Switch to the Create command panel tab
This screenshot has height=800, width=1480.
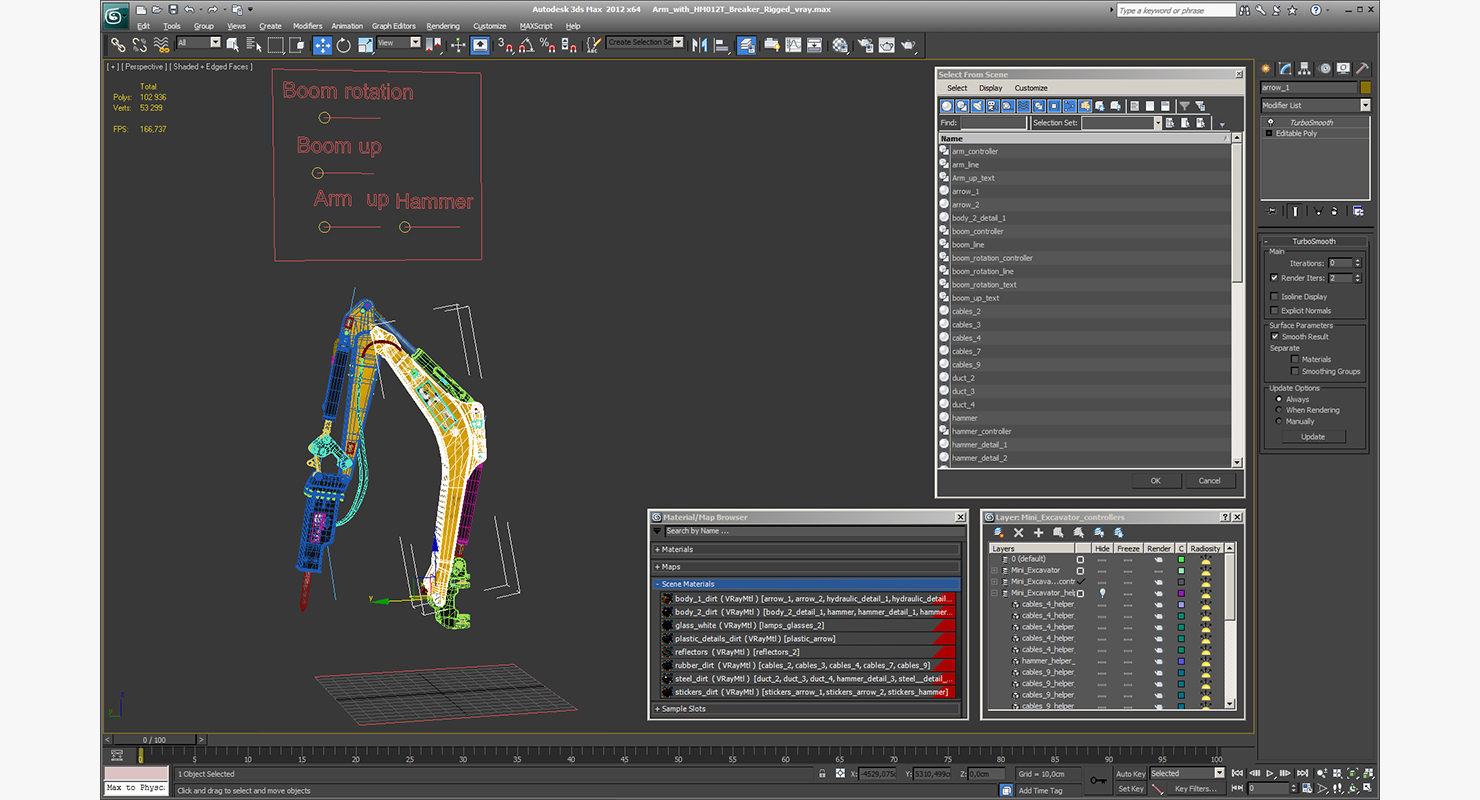click(x=1266, y=69)
